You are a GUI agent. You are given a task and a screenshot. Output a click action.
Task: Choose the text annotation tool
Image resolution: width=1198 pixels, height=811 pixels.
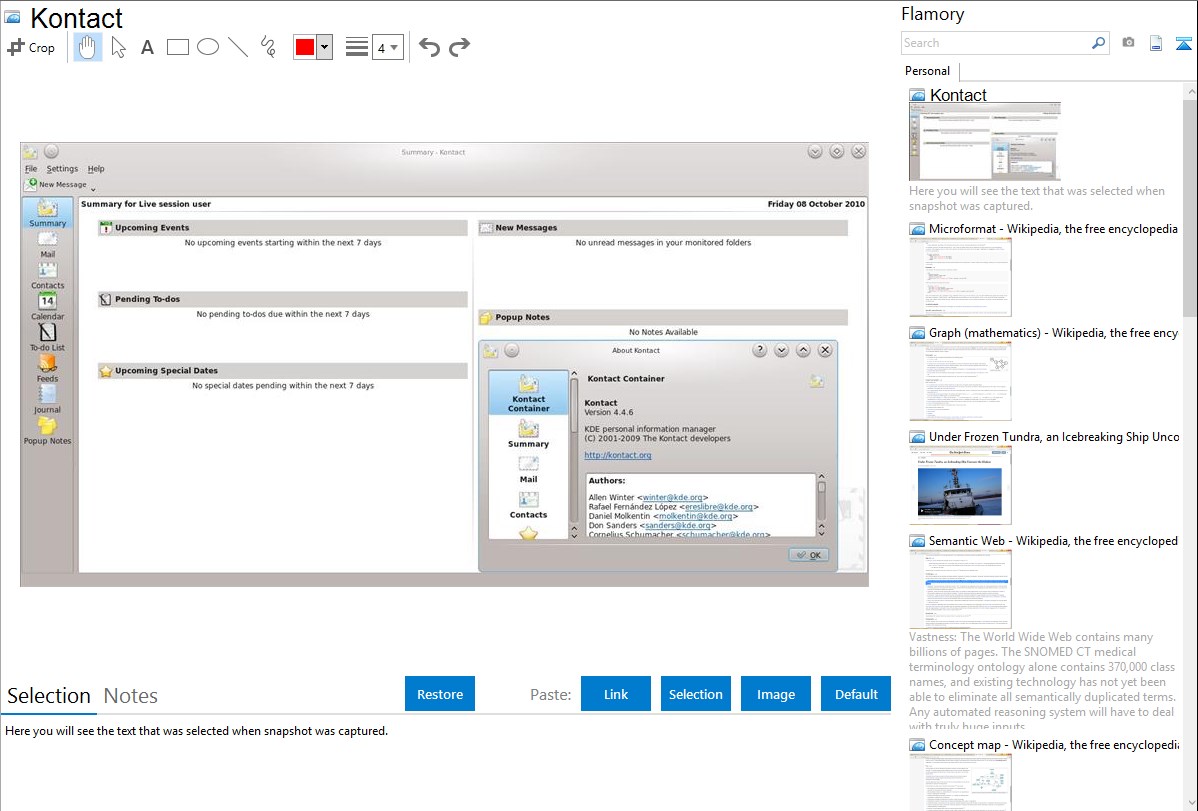(x=147, y=47)
